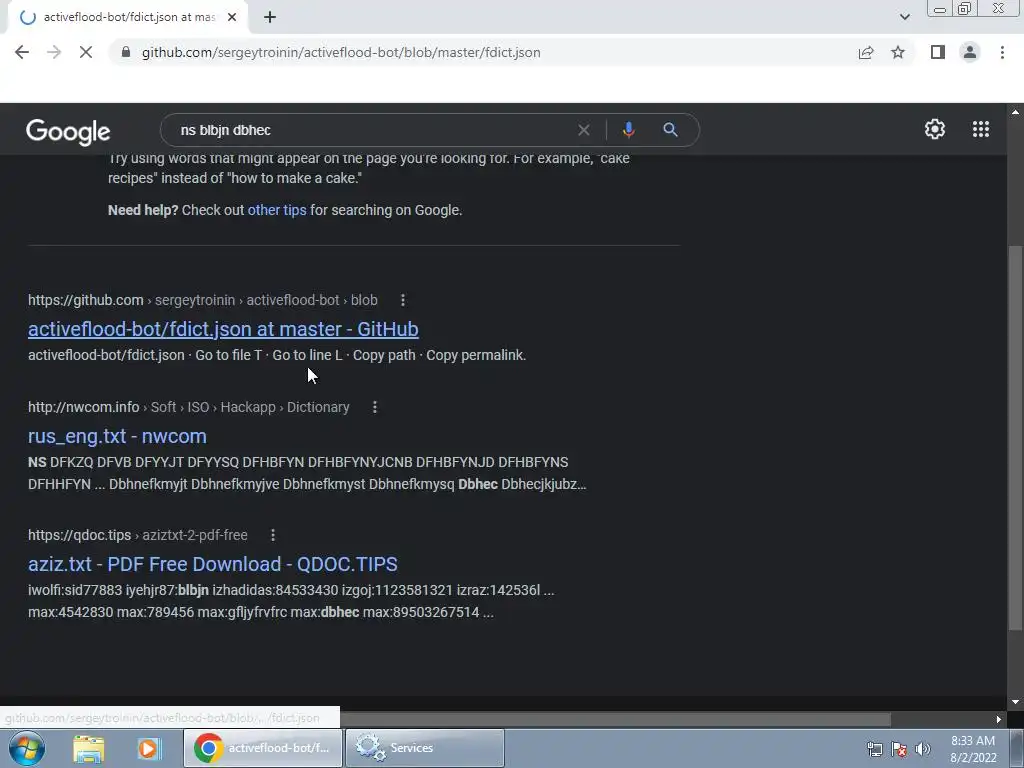Open a new tab with plus button
1024x768 pixels.
[x=270, y=17]
